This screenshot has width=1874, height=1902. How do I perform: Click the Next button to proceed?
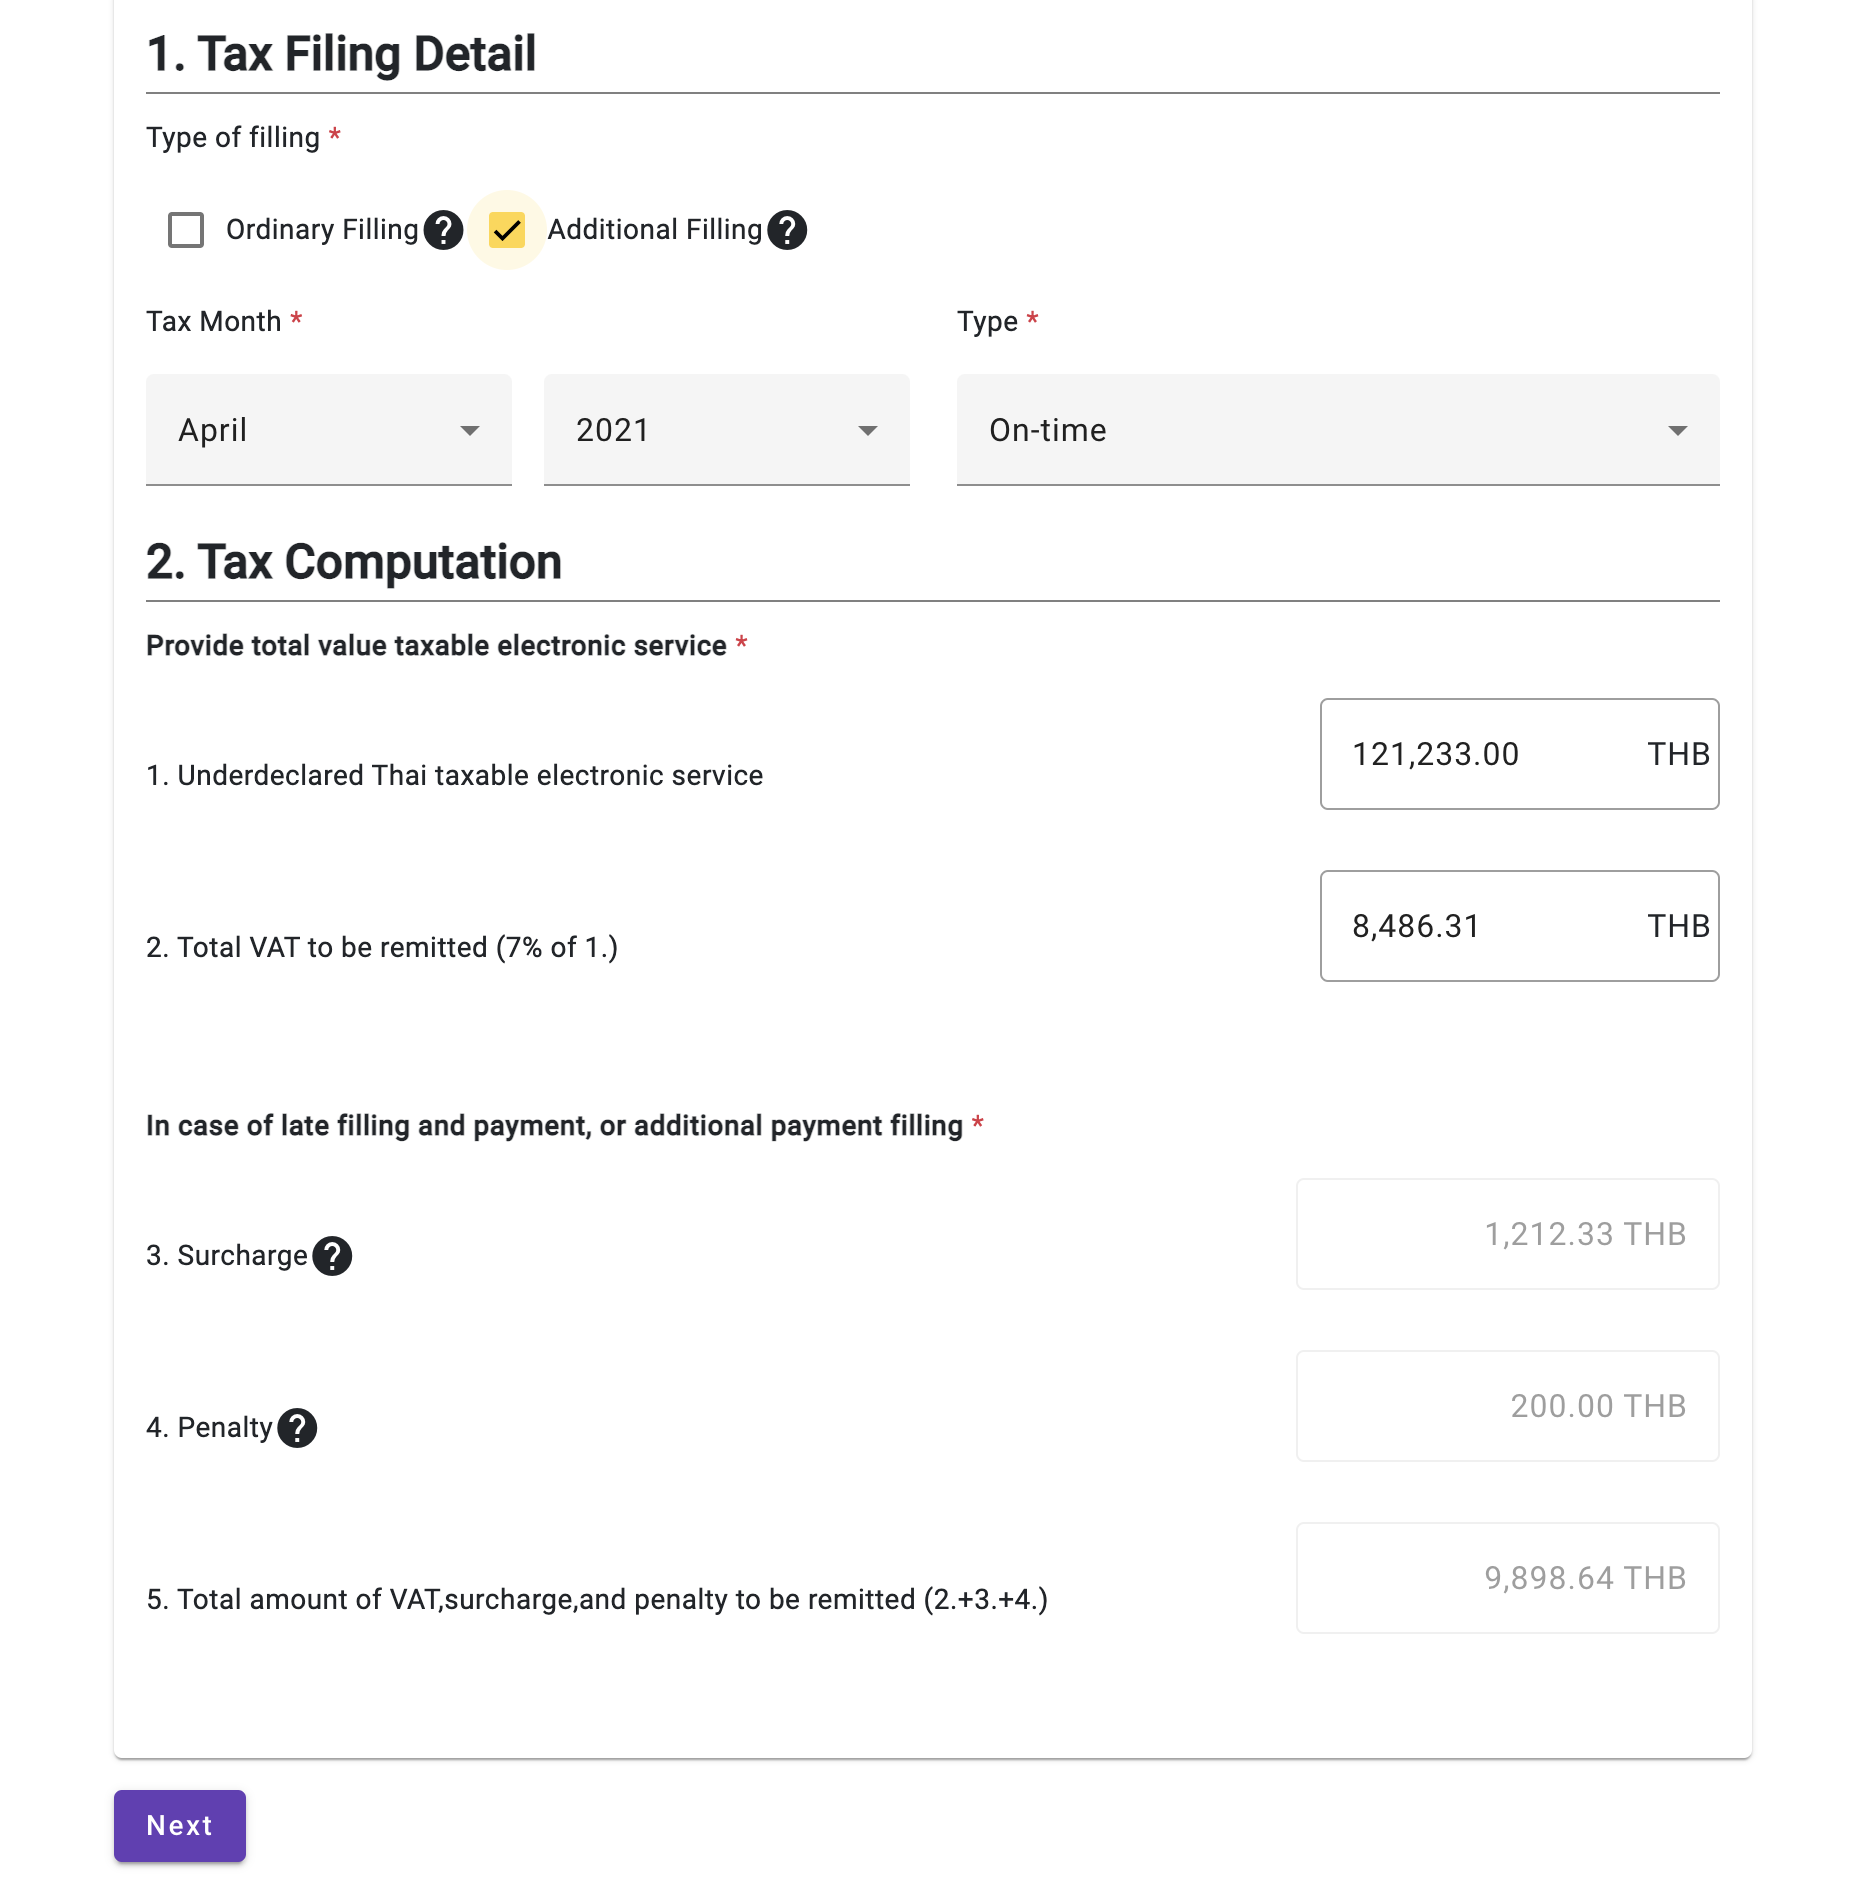click(179, 1825)
